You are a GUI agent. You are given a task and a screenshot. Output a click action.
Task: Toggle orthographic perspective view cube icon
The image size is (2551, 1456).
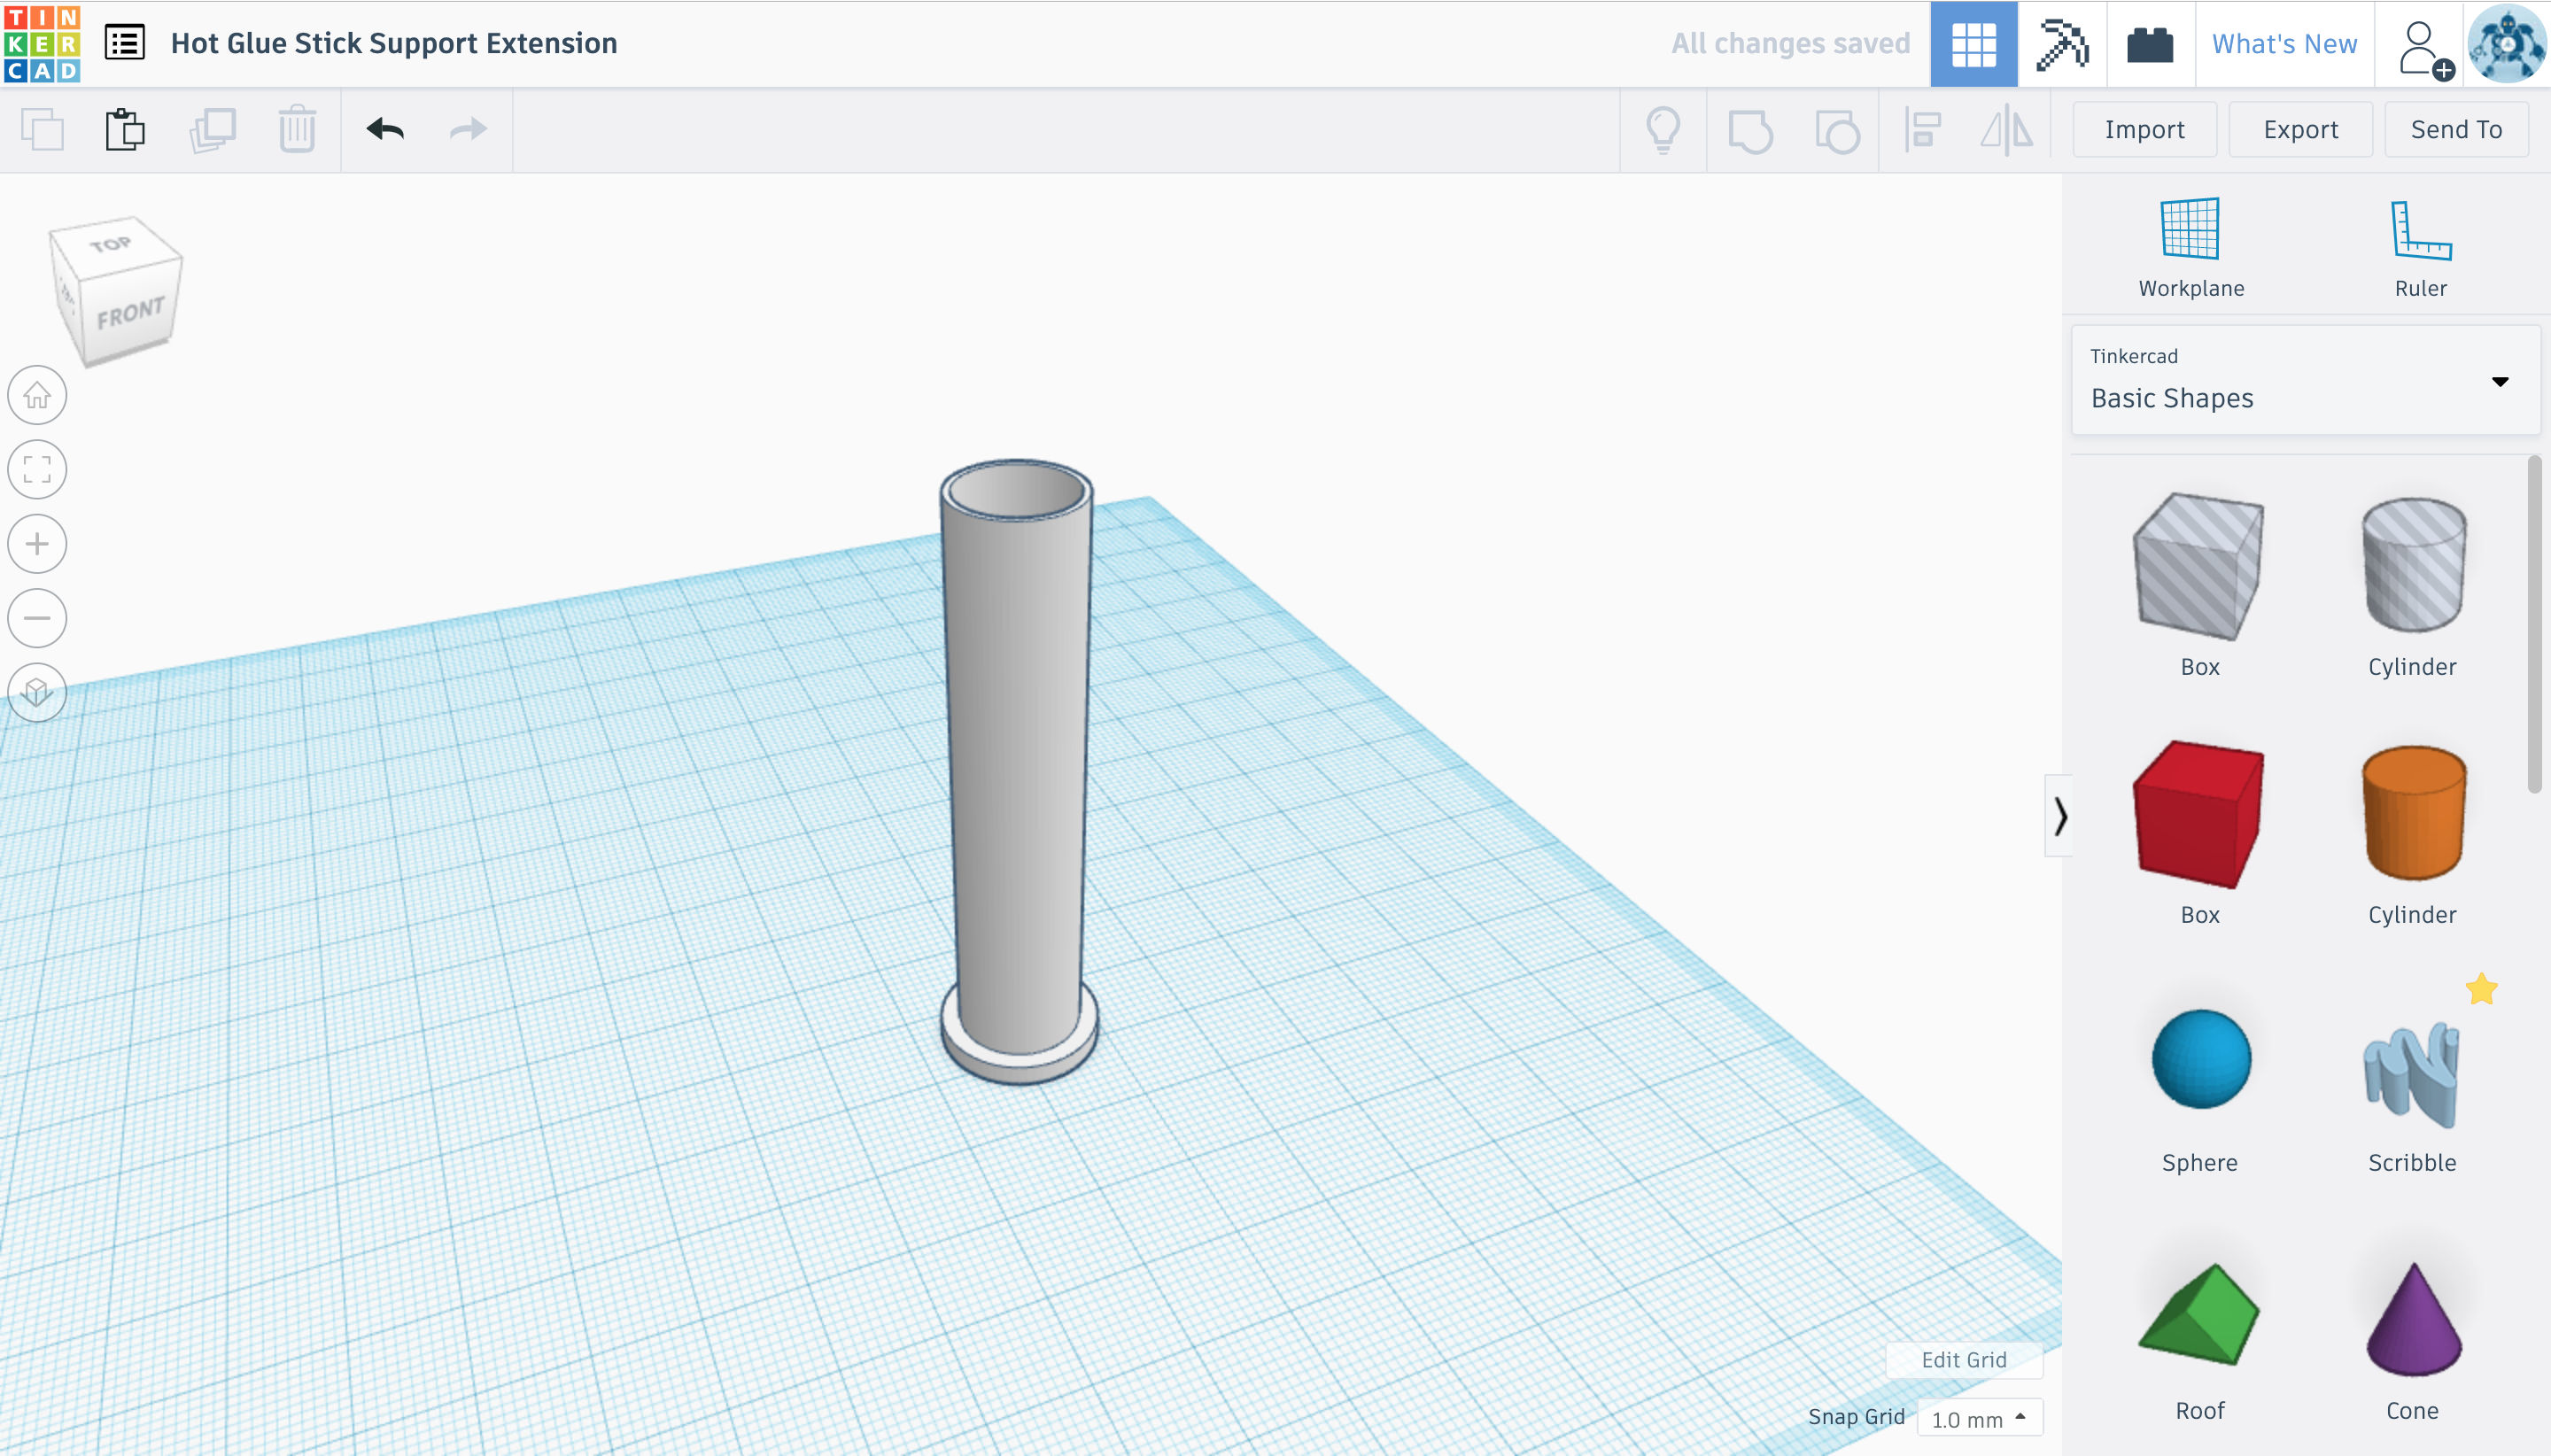(37, 692)
